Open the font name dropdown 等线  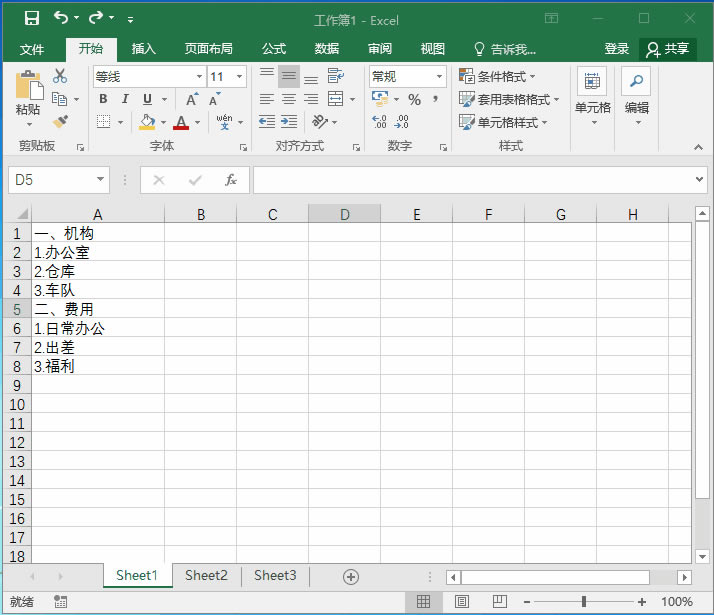[x=196, y=77]
